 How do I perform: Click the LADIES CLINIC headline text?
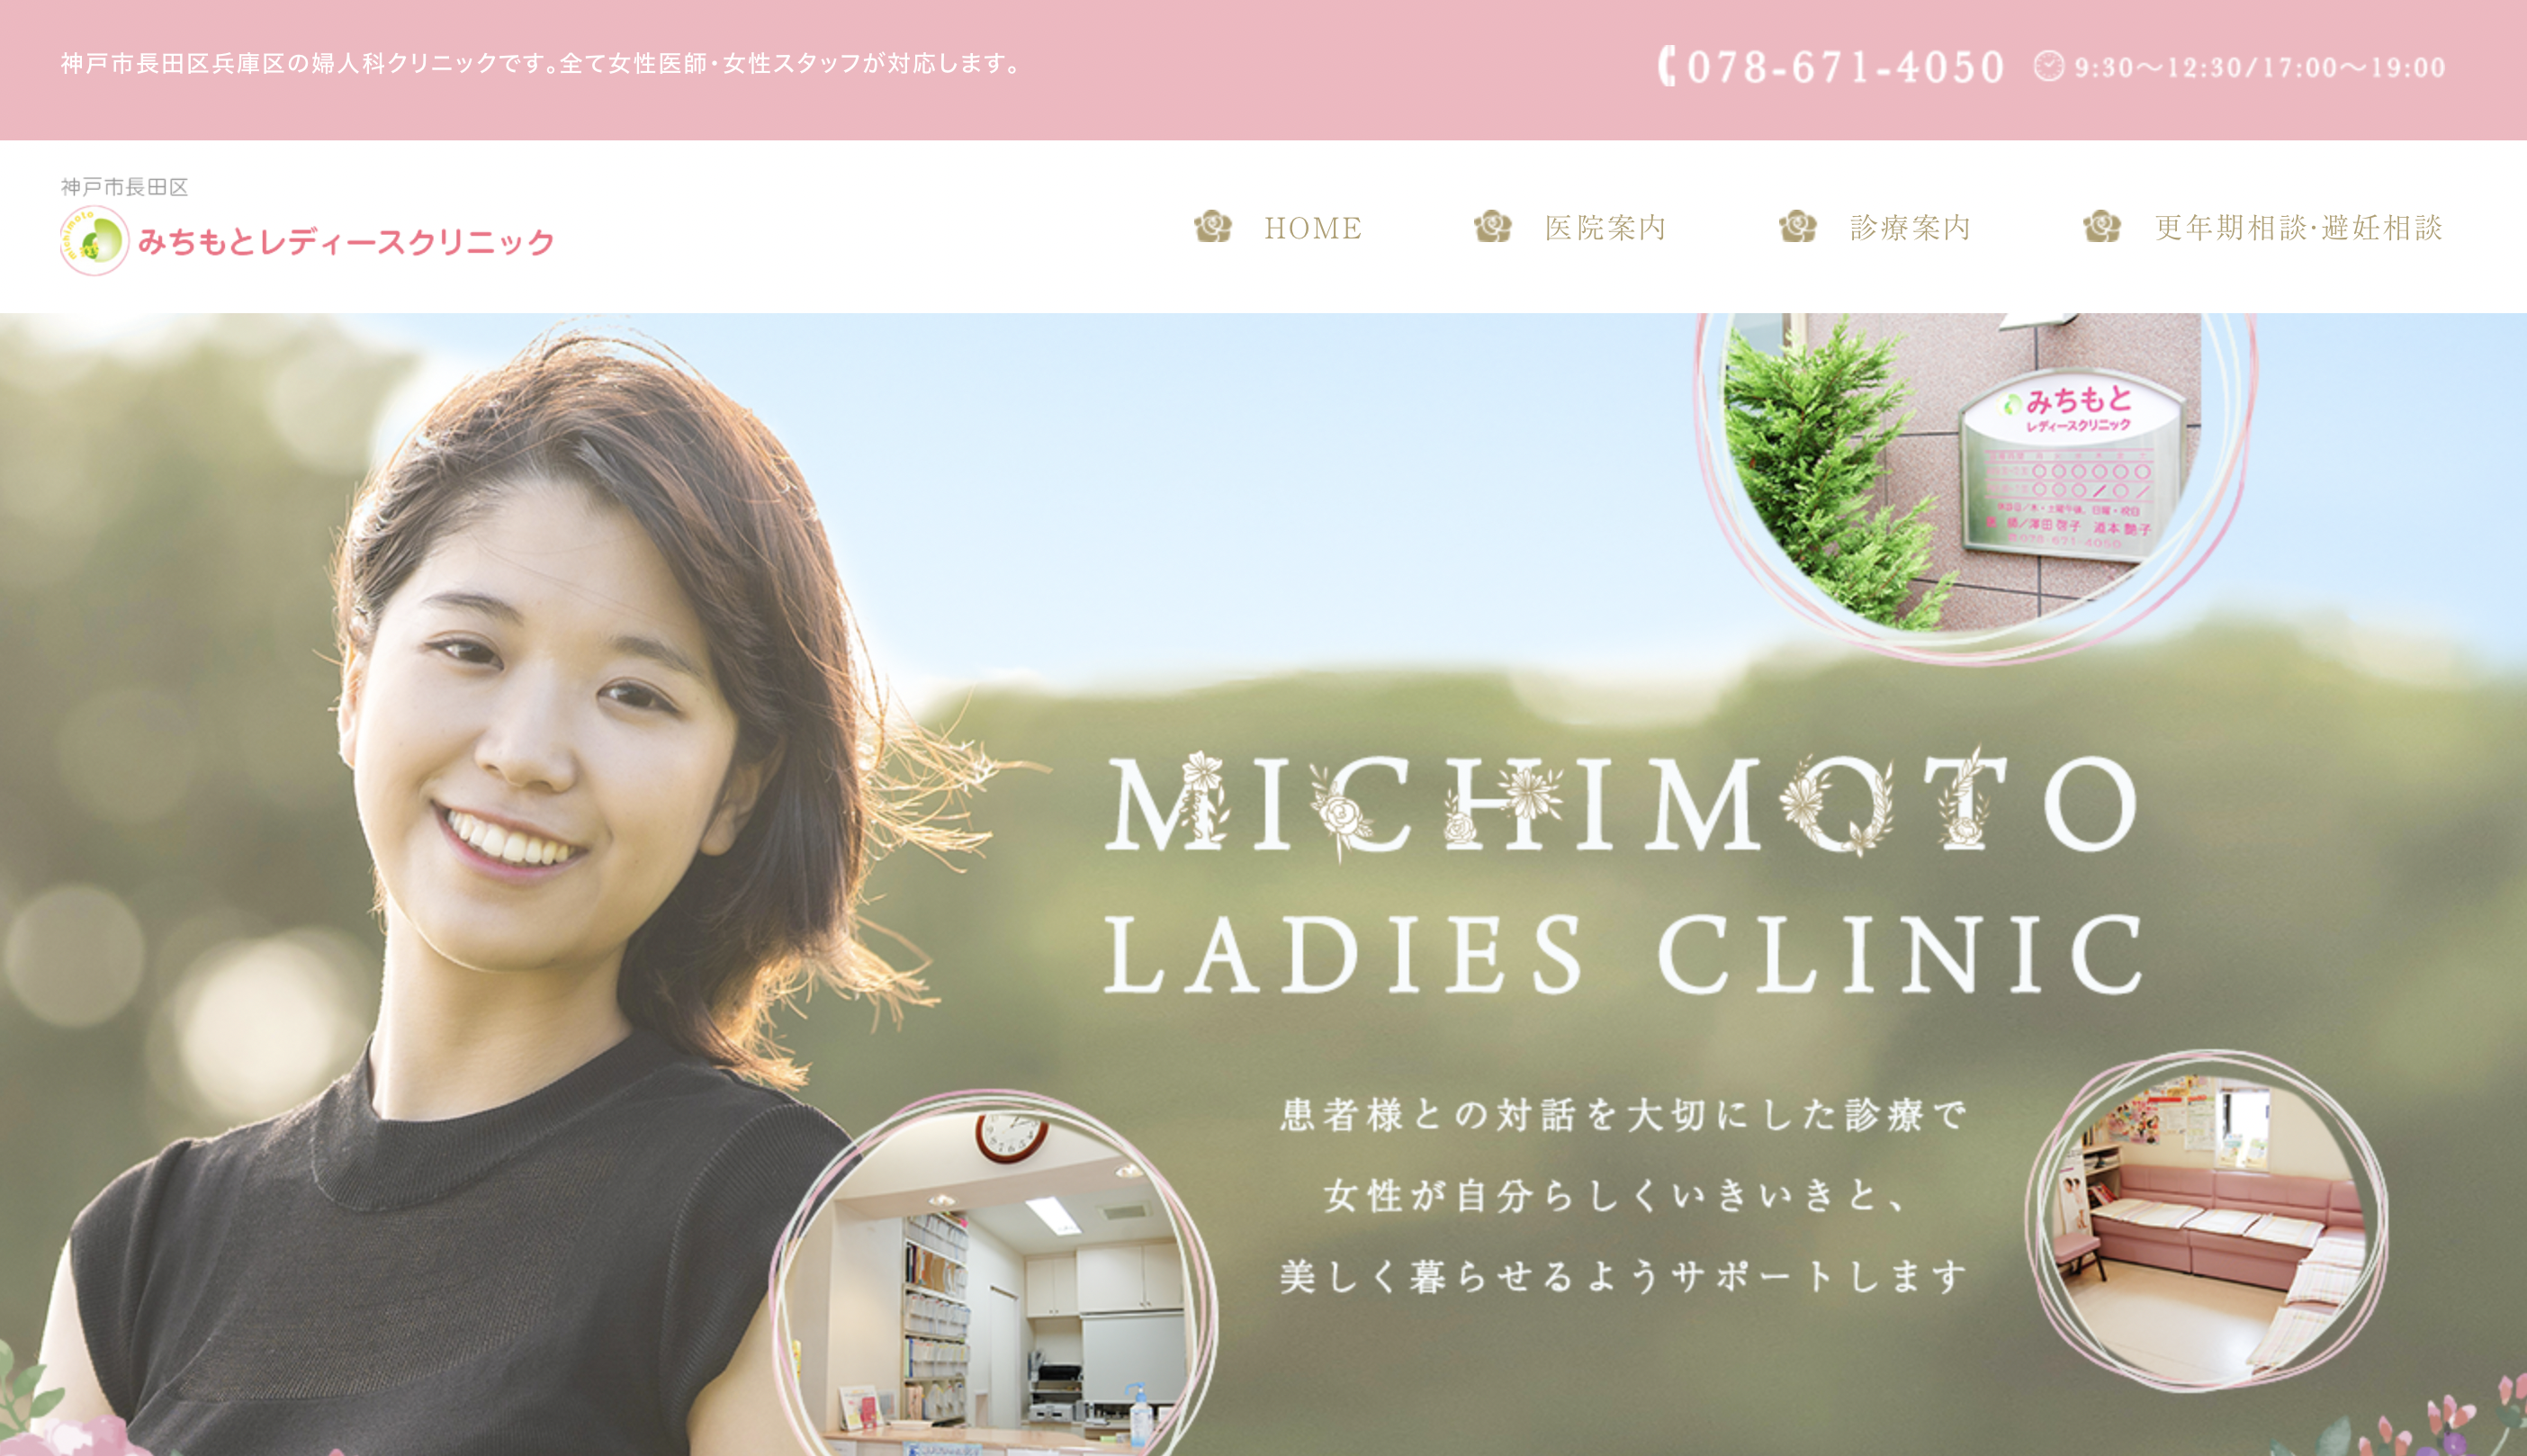coord(1622,955)
